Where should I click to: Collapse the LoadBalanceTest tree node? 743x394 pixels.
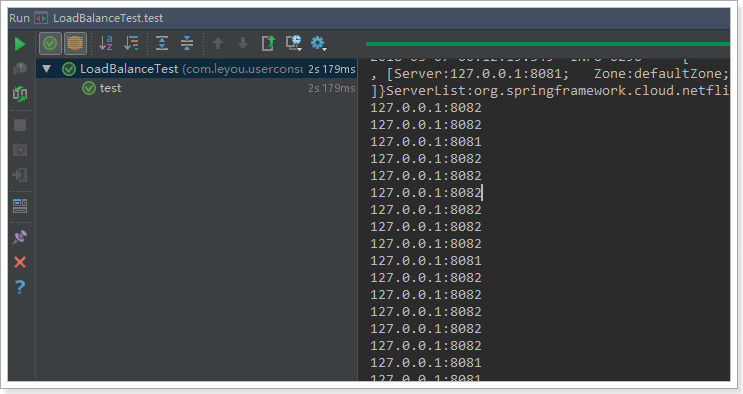pyautogui.click(x=46, y=69)
